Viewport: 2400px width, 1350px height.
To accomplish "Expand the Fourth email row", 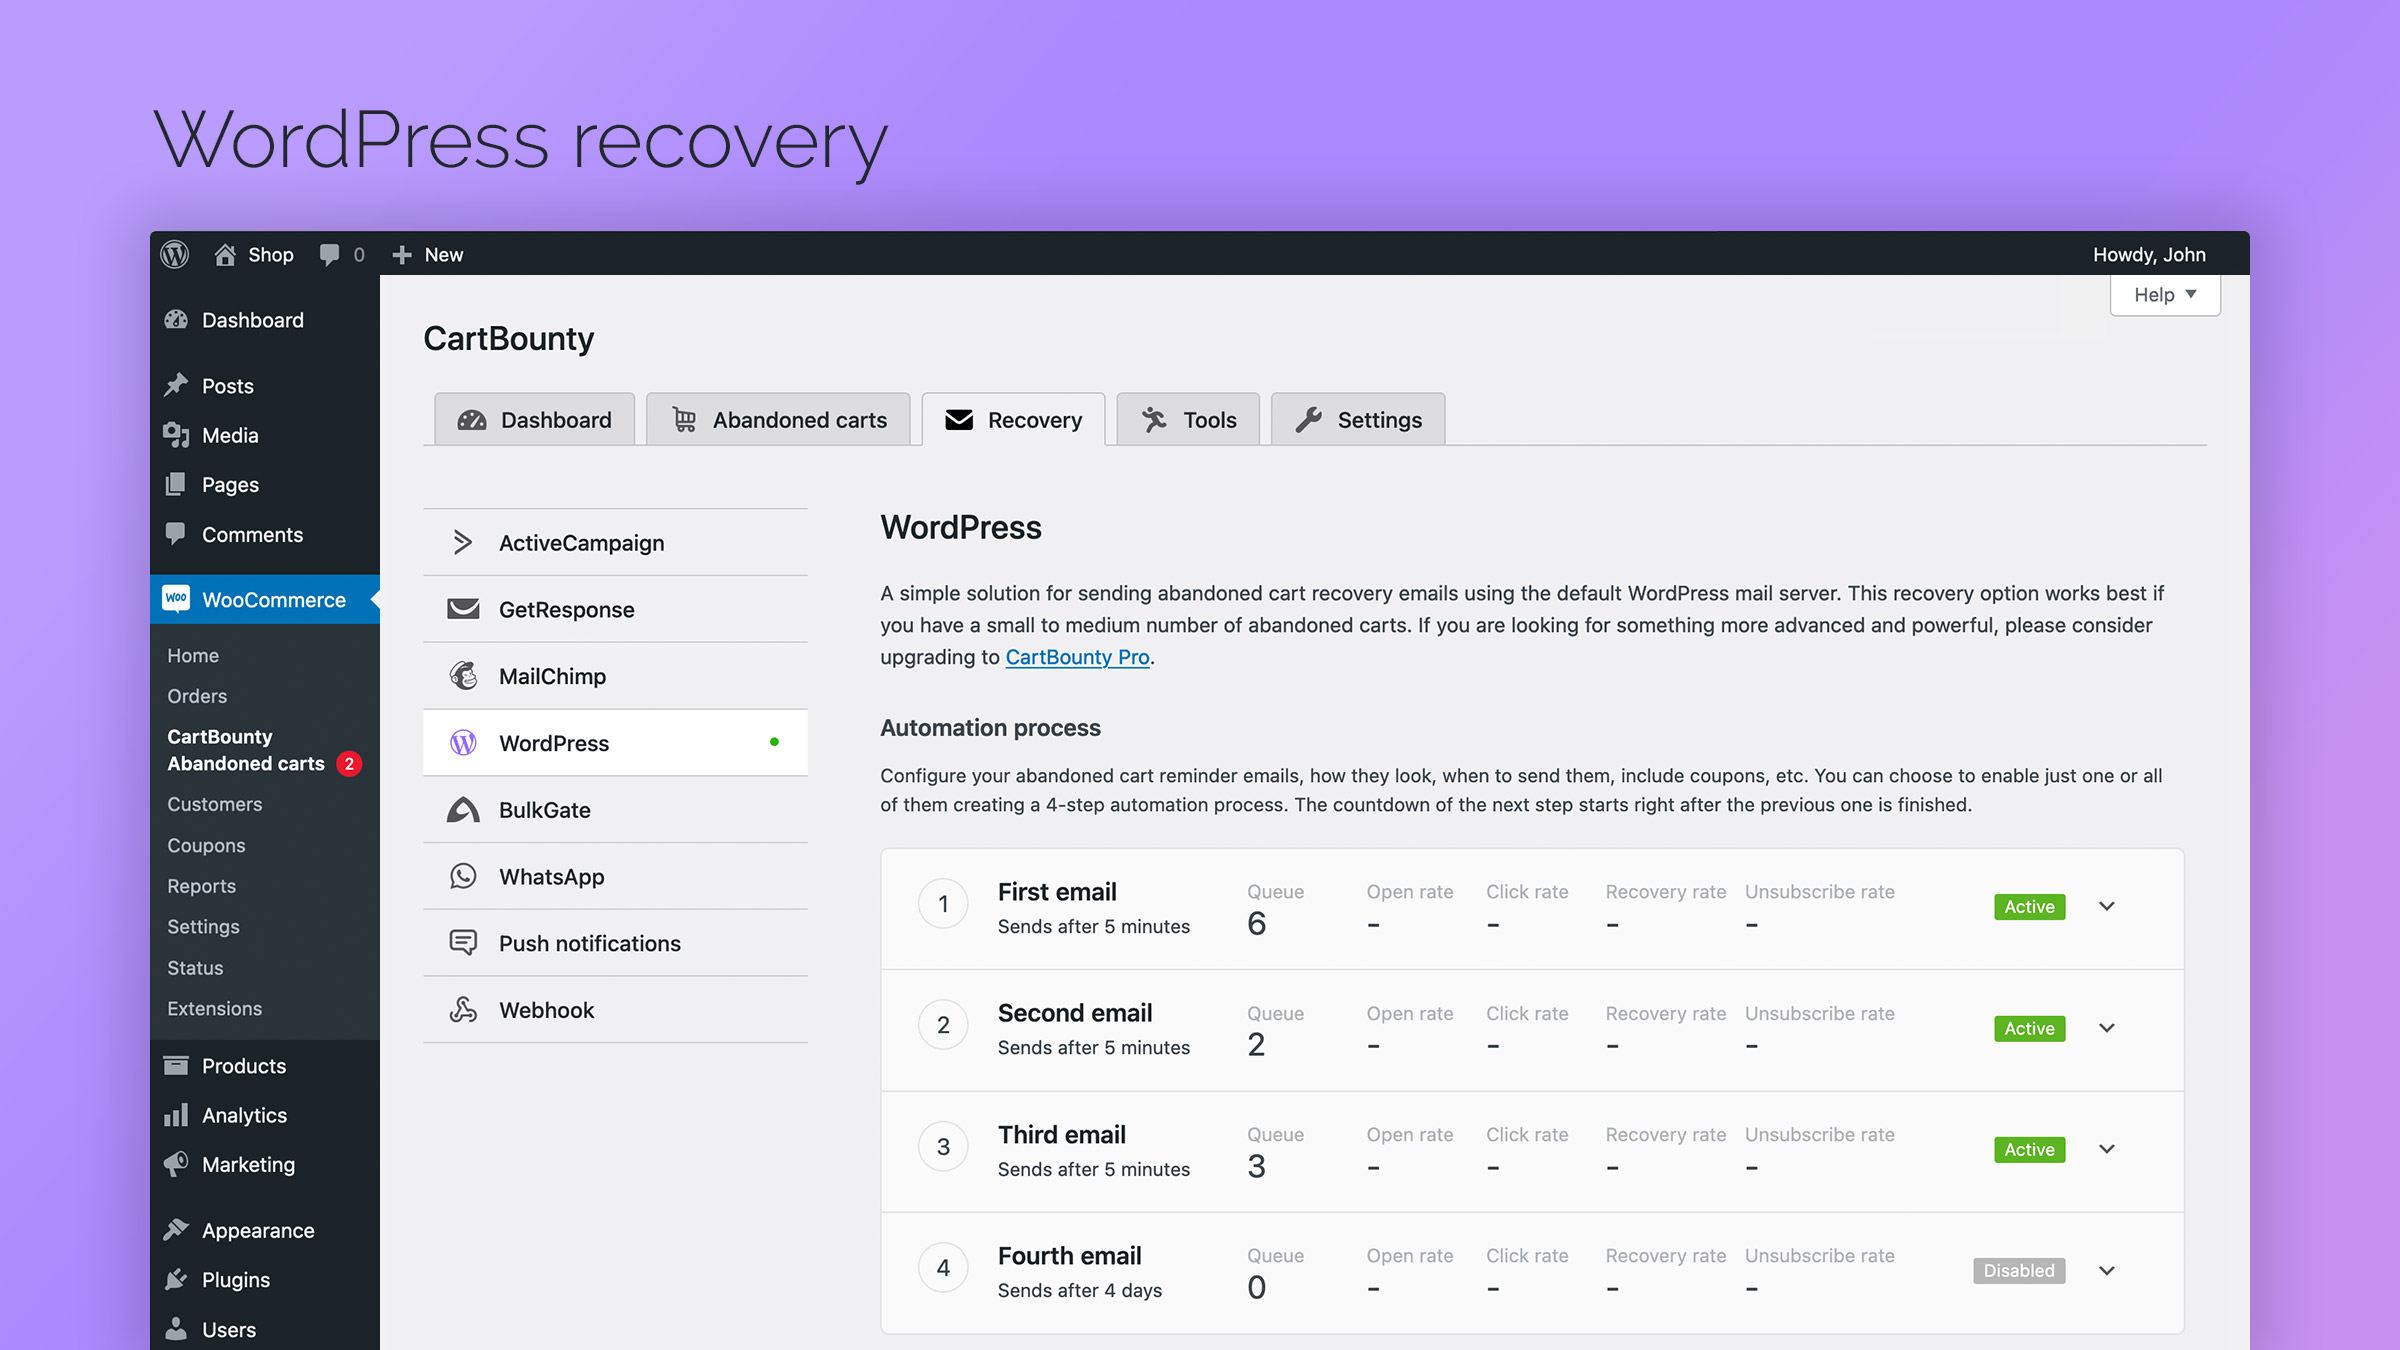I will [2106, 1270].
